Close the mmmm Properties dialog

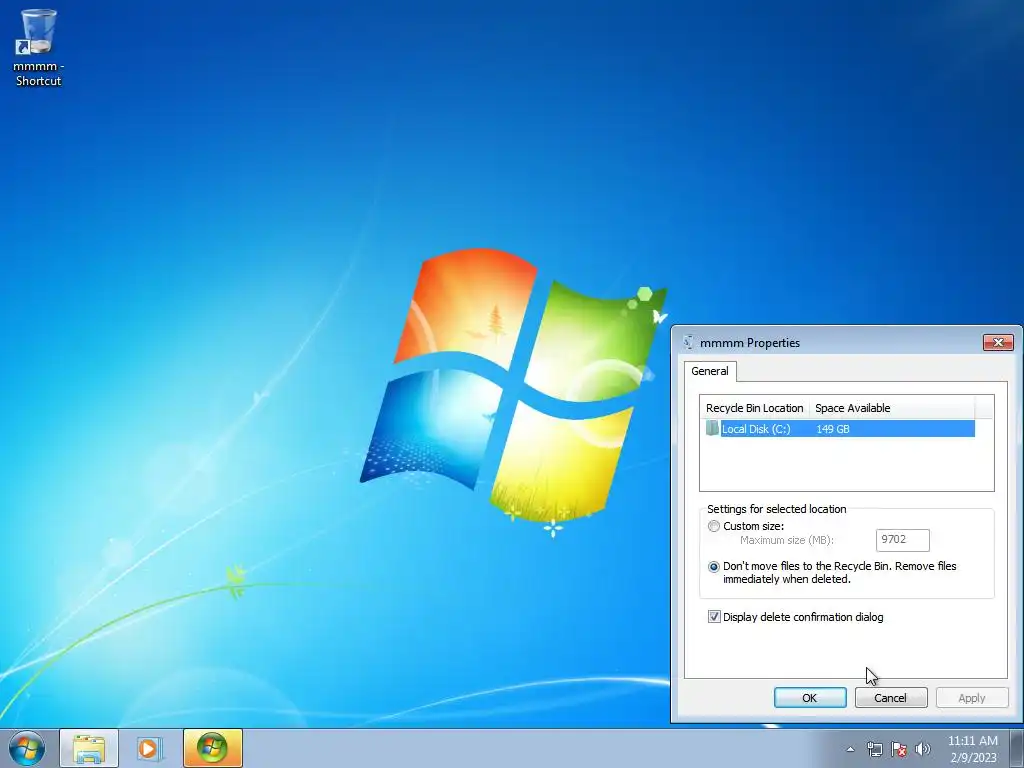pos(998,342)
